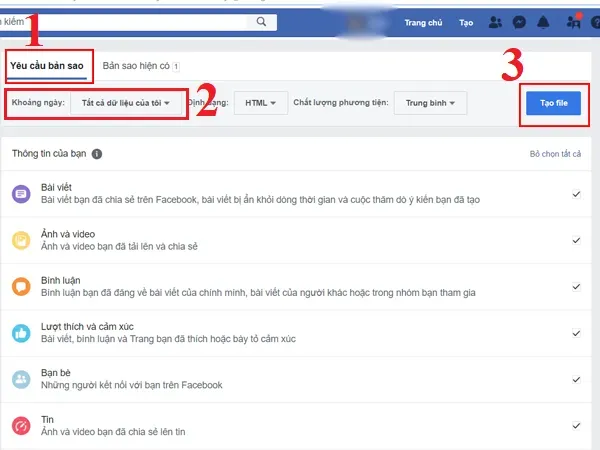Click 'Ảnh và video bạn đã tải lên' description
This screenshot has height=450, width=600.
[x=119, y=246]
